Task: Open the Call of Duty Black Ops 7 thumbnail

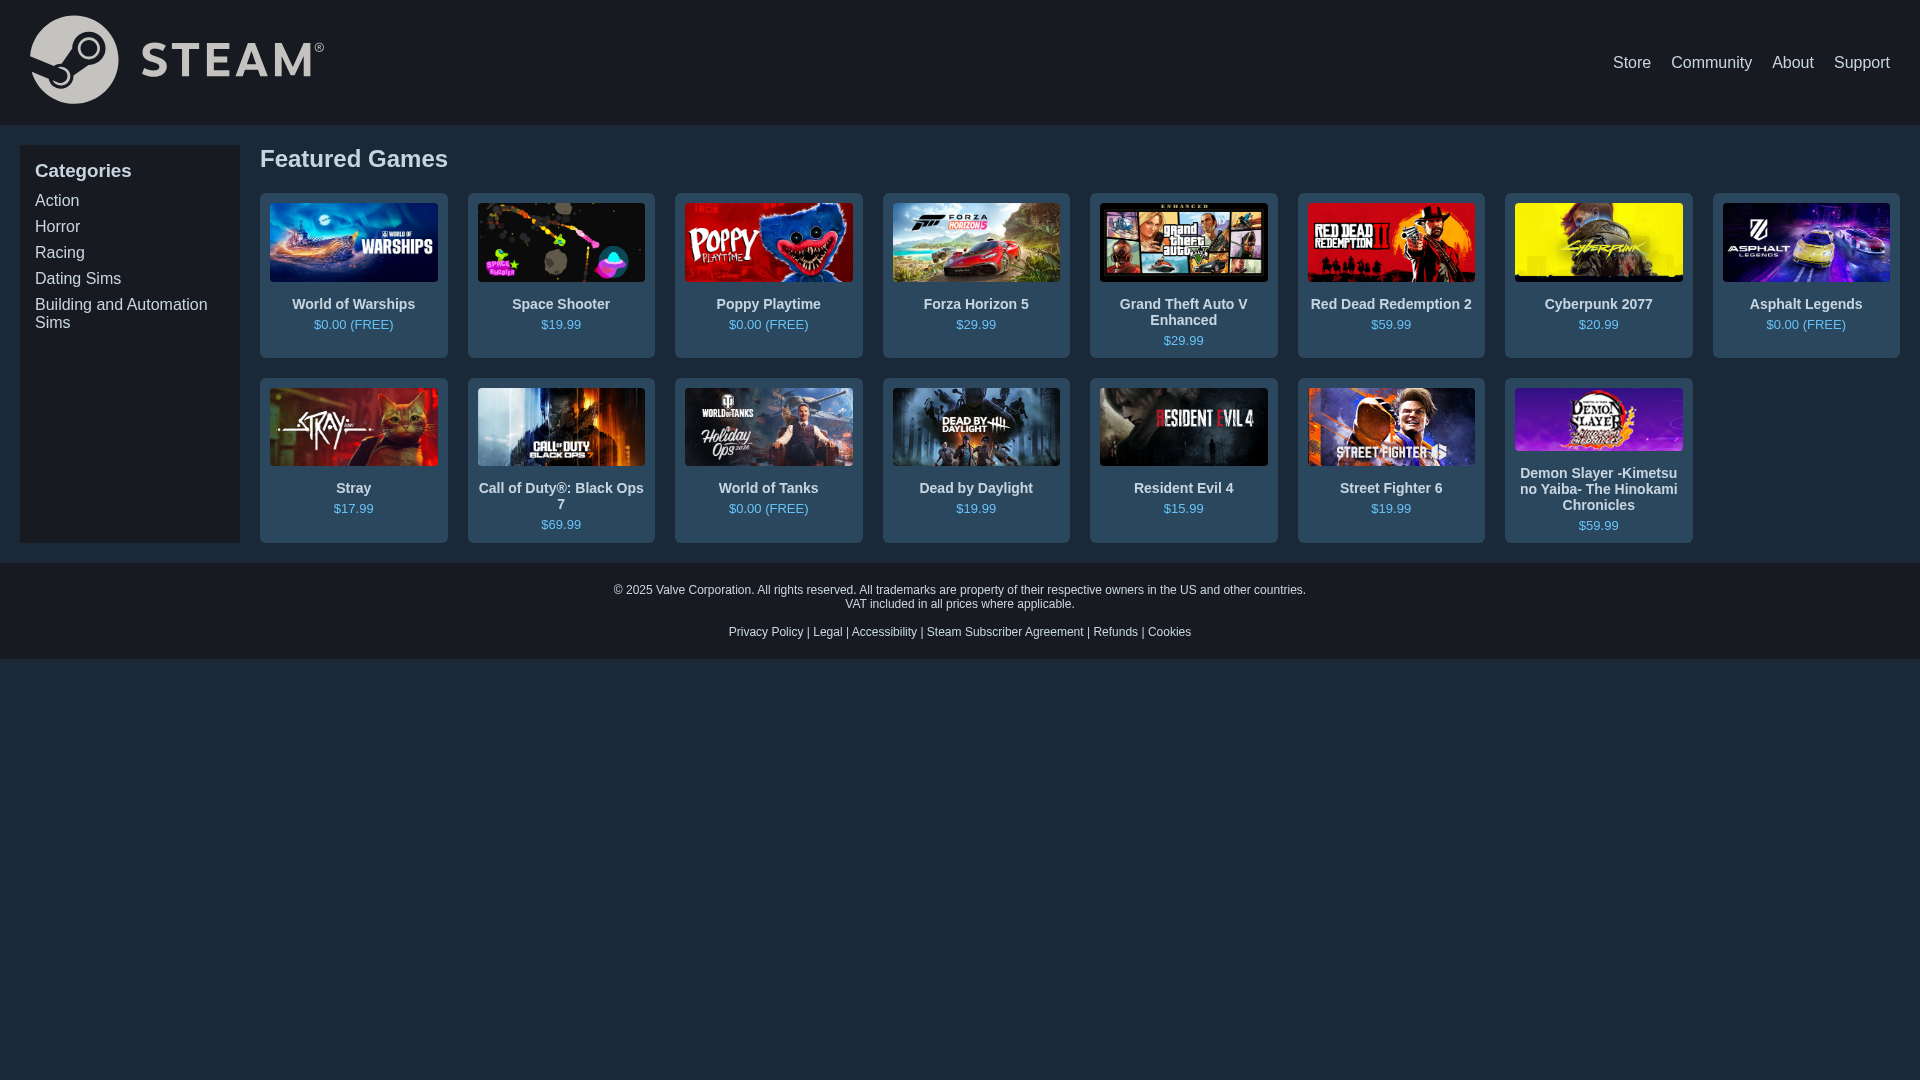Action: tap(561, 427)
